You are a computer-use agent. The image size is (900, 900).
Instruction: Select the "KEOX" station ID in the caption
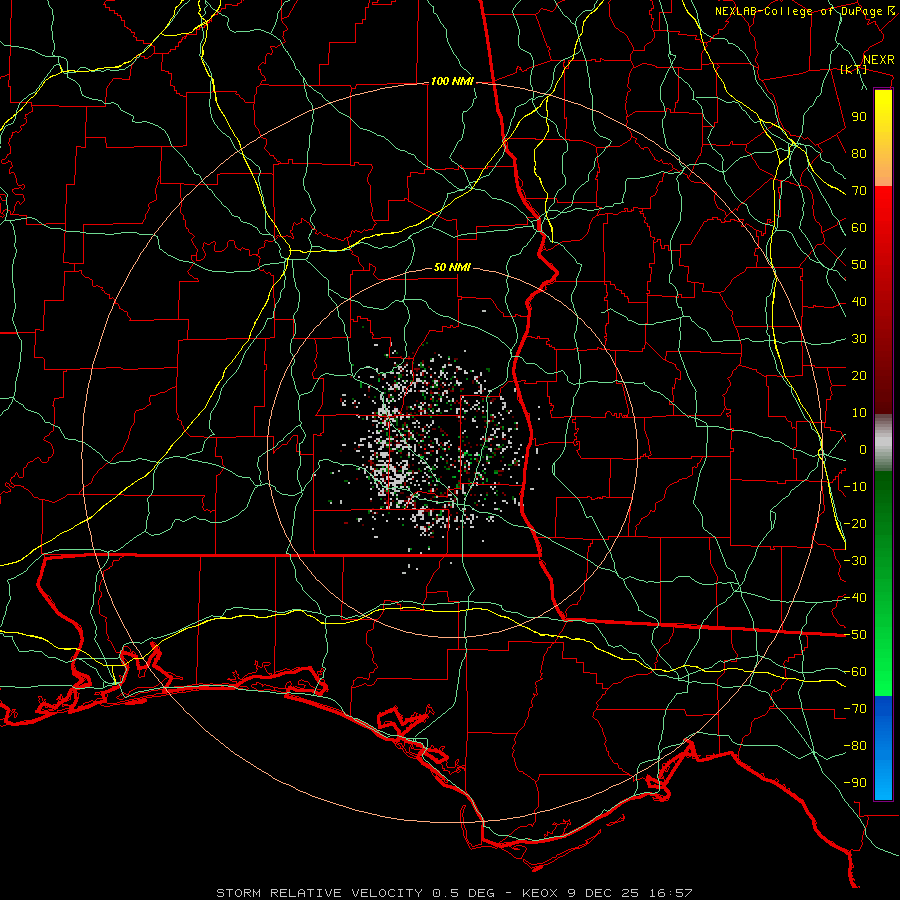[x=540, y=893]
